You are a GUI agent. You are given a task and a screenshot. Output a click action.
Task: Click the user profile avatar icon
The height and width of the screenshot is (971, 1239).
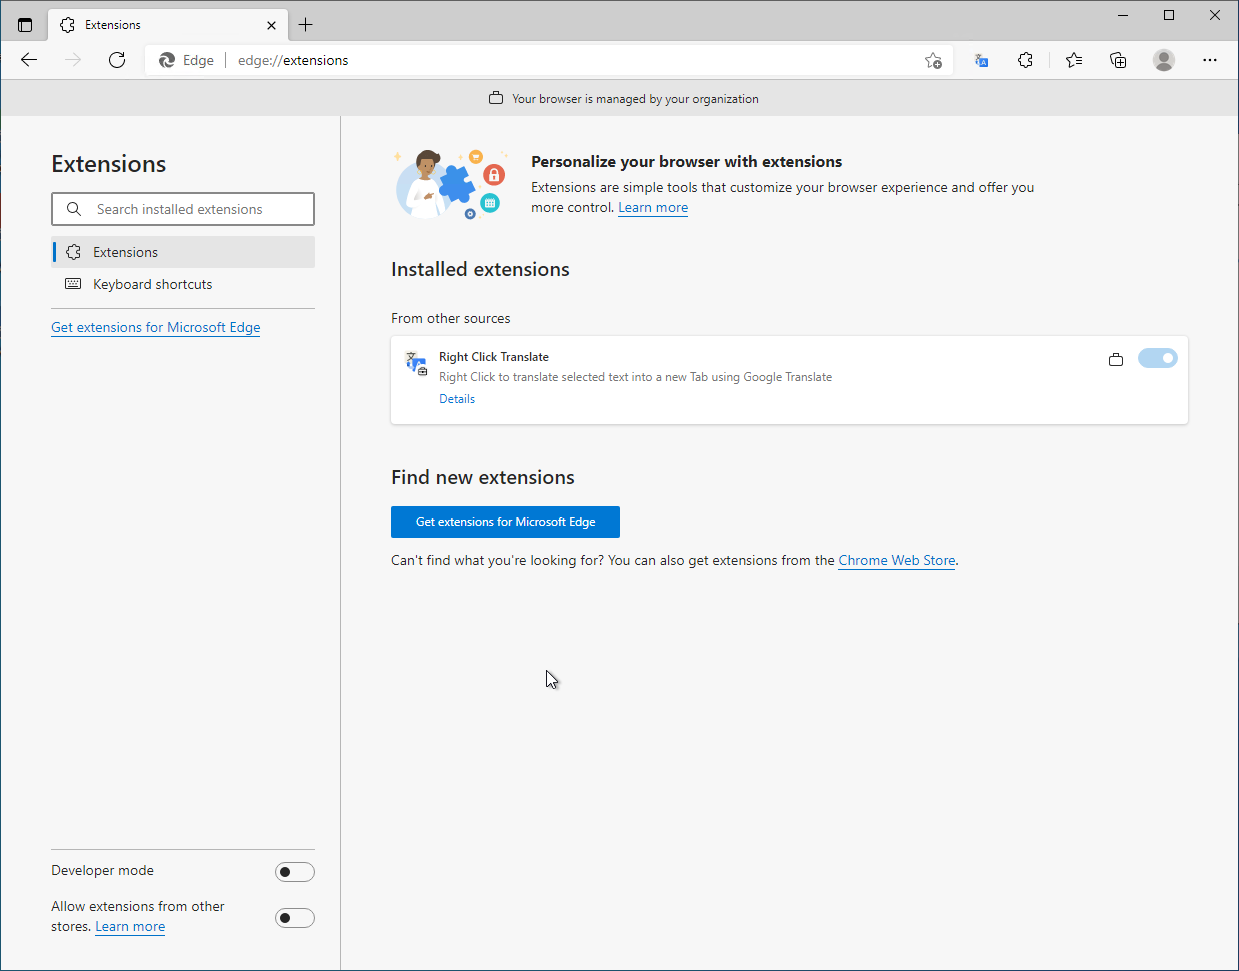pos(1163,60)
